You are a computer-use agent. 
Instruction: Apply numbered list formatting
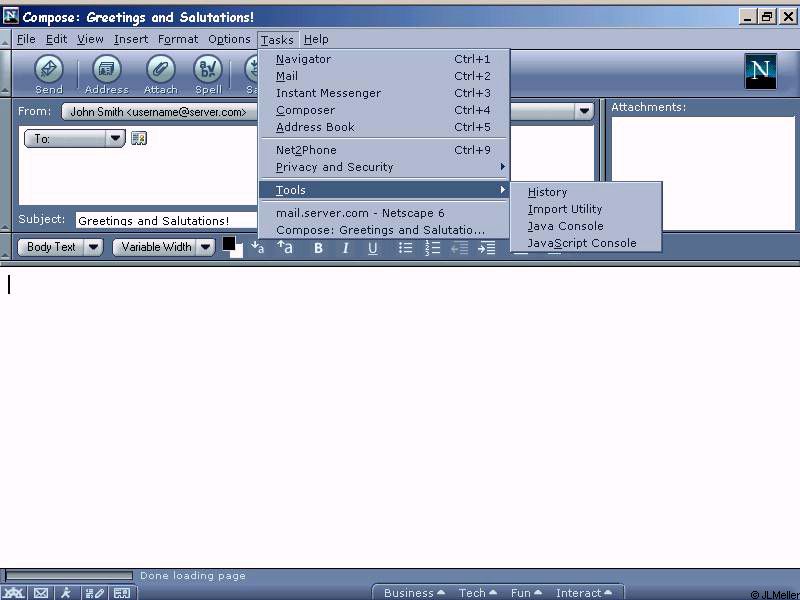pyautogui.click(x=433, y=248)
